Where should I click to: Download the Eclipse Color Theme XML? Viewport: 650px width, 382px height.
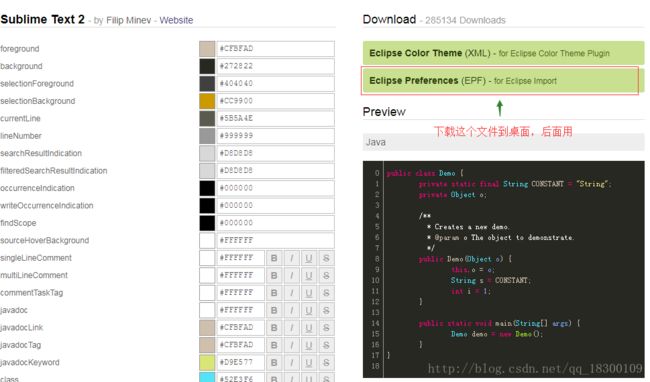(x=503, y=53)
